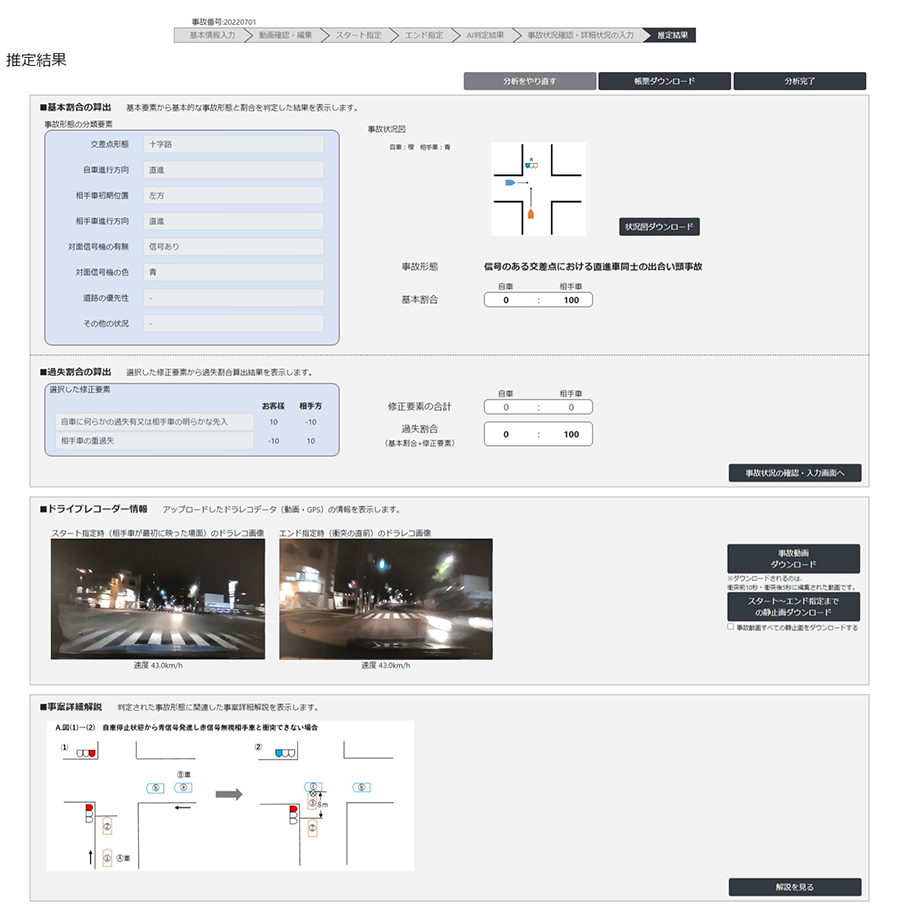The height and width of the screenshot is (909, 900).
Task: Click the 速度 43.0km/h under the start image
Action: pos(158,666)
